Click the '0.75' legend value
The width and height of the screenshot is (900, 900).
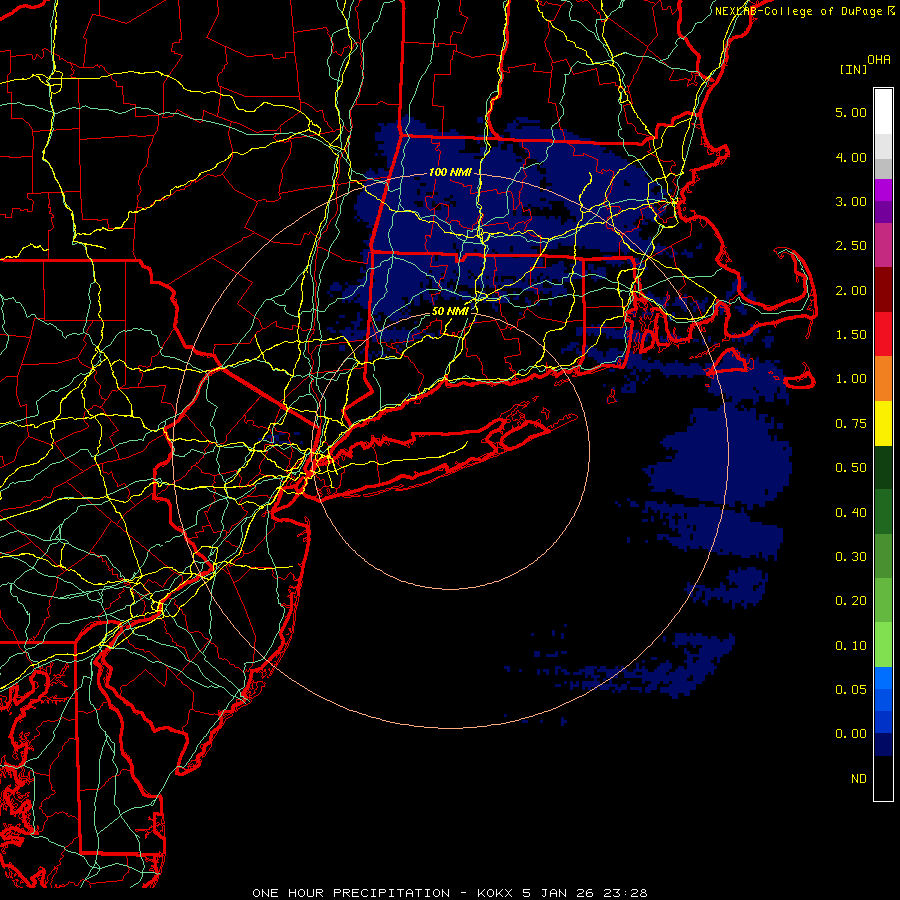click(x=851, y=424)
